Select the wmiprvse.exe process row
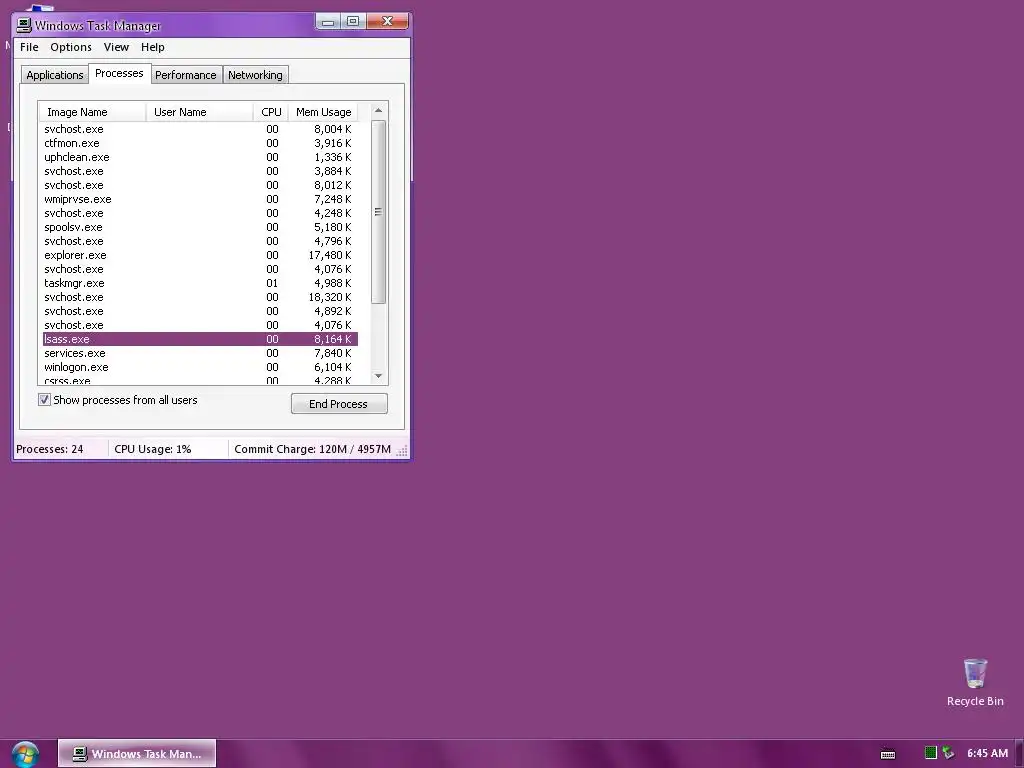This screenshot has height=768, width=1024. 200,199
